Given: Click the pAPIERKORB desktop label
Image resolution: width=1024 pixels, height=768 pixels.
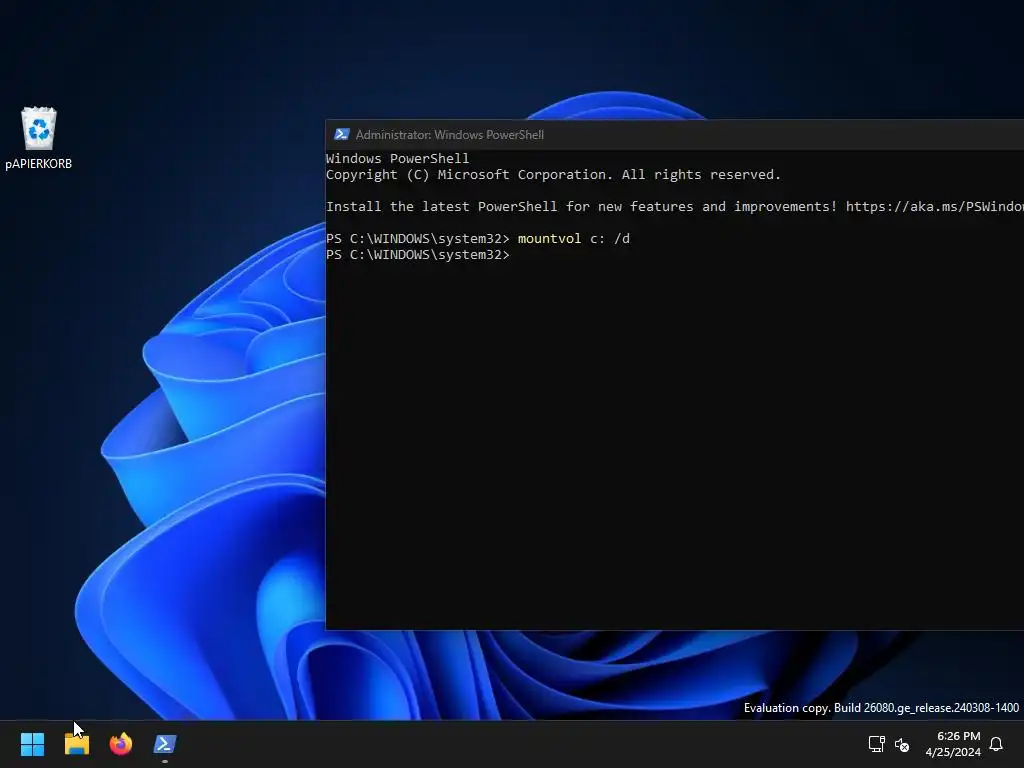Looking at the screenshot, I should pyautogui.click(x=39, y=164).
